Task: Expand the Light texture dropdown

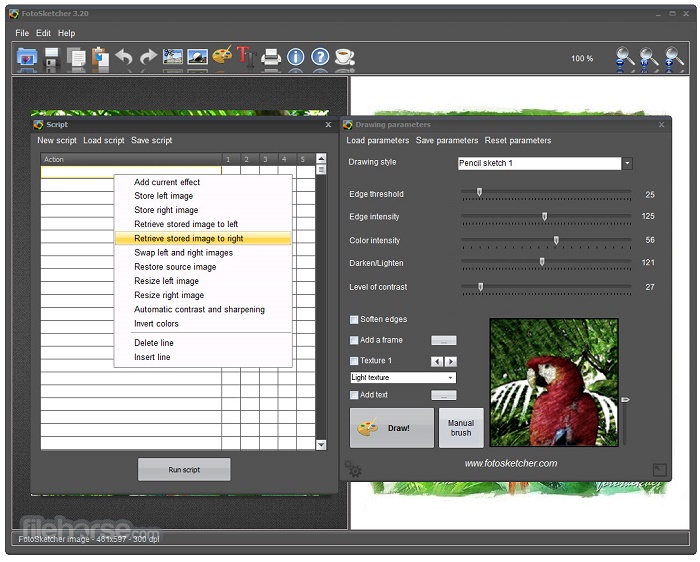Action: coord(451,378)
